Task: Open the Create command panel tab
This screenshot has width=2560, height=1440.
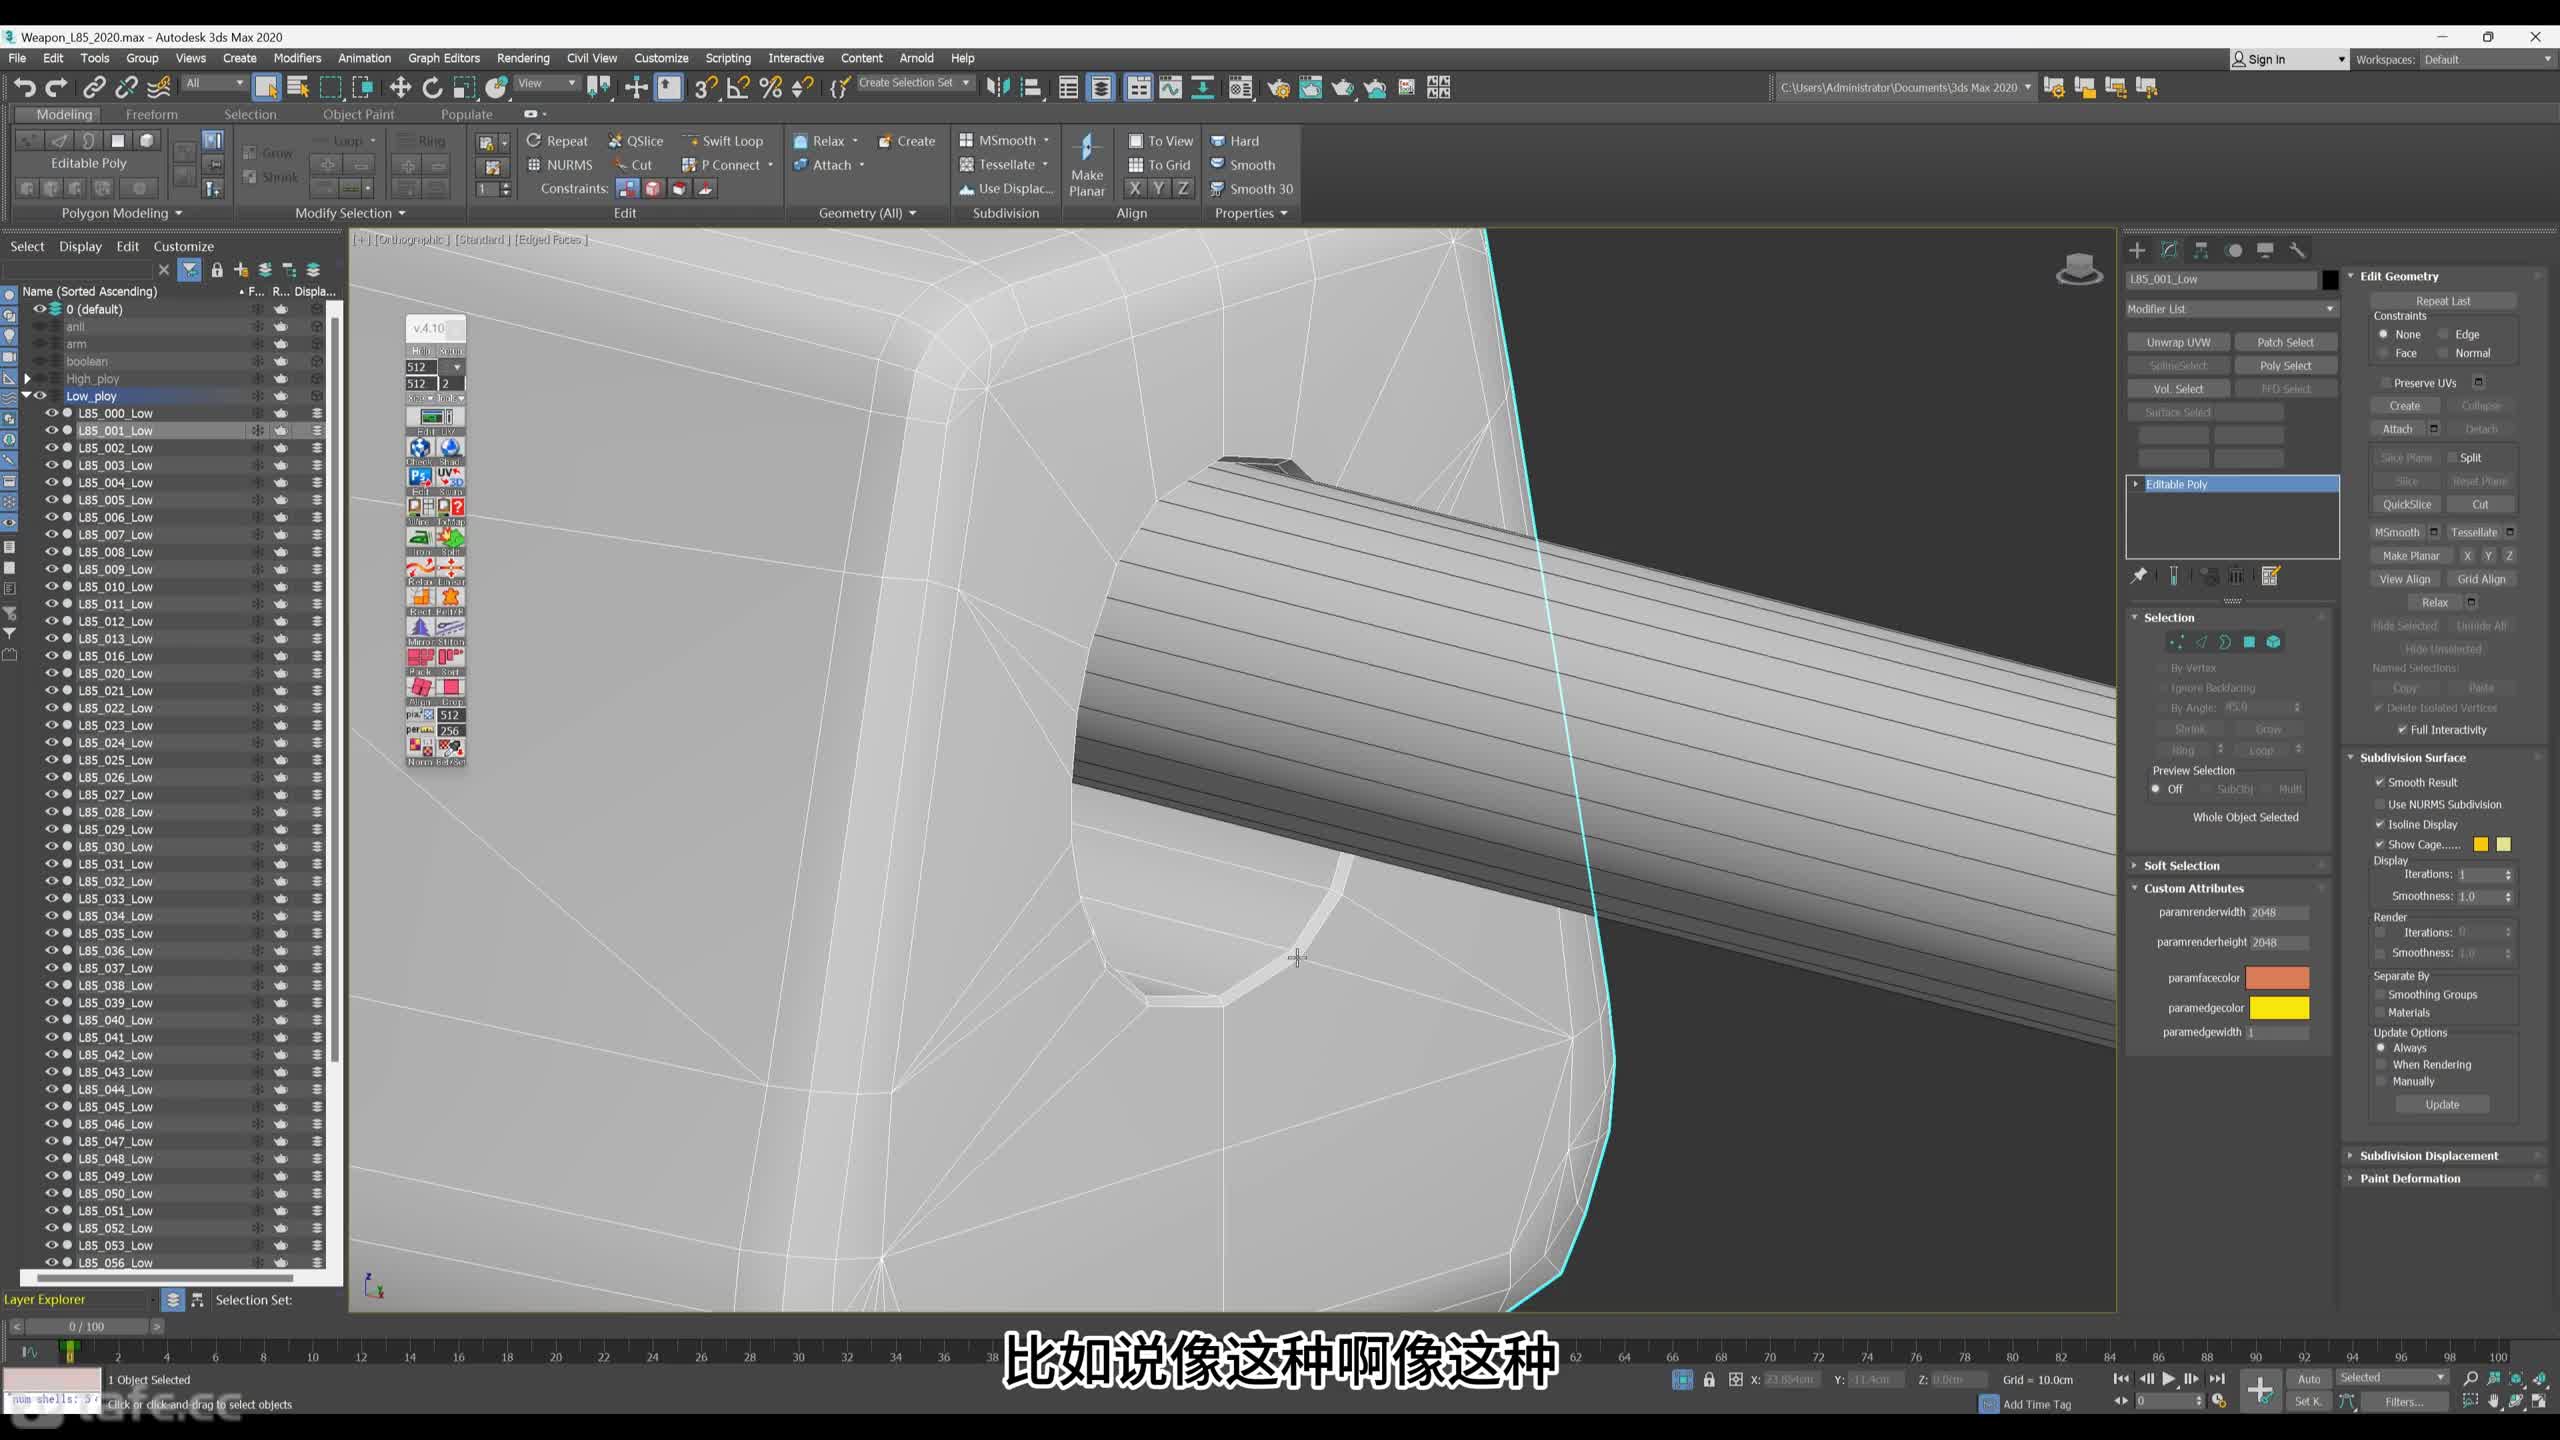Action: coord(2137,250)
